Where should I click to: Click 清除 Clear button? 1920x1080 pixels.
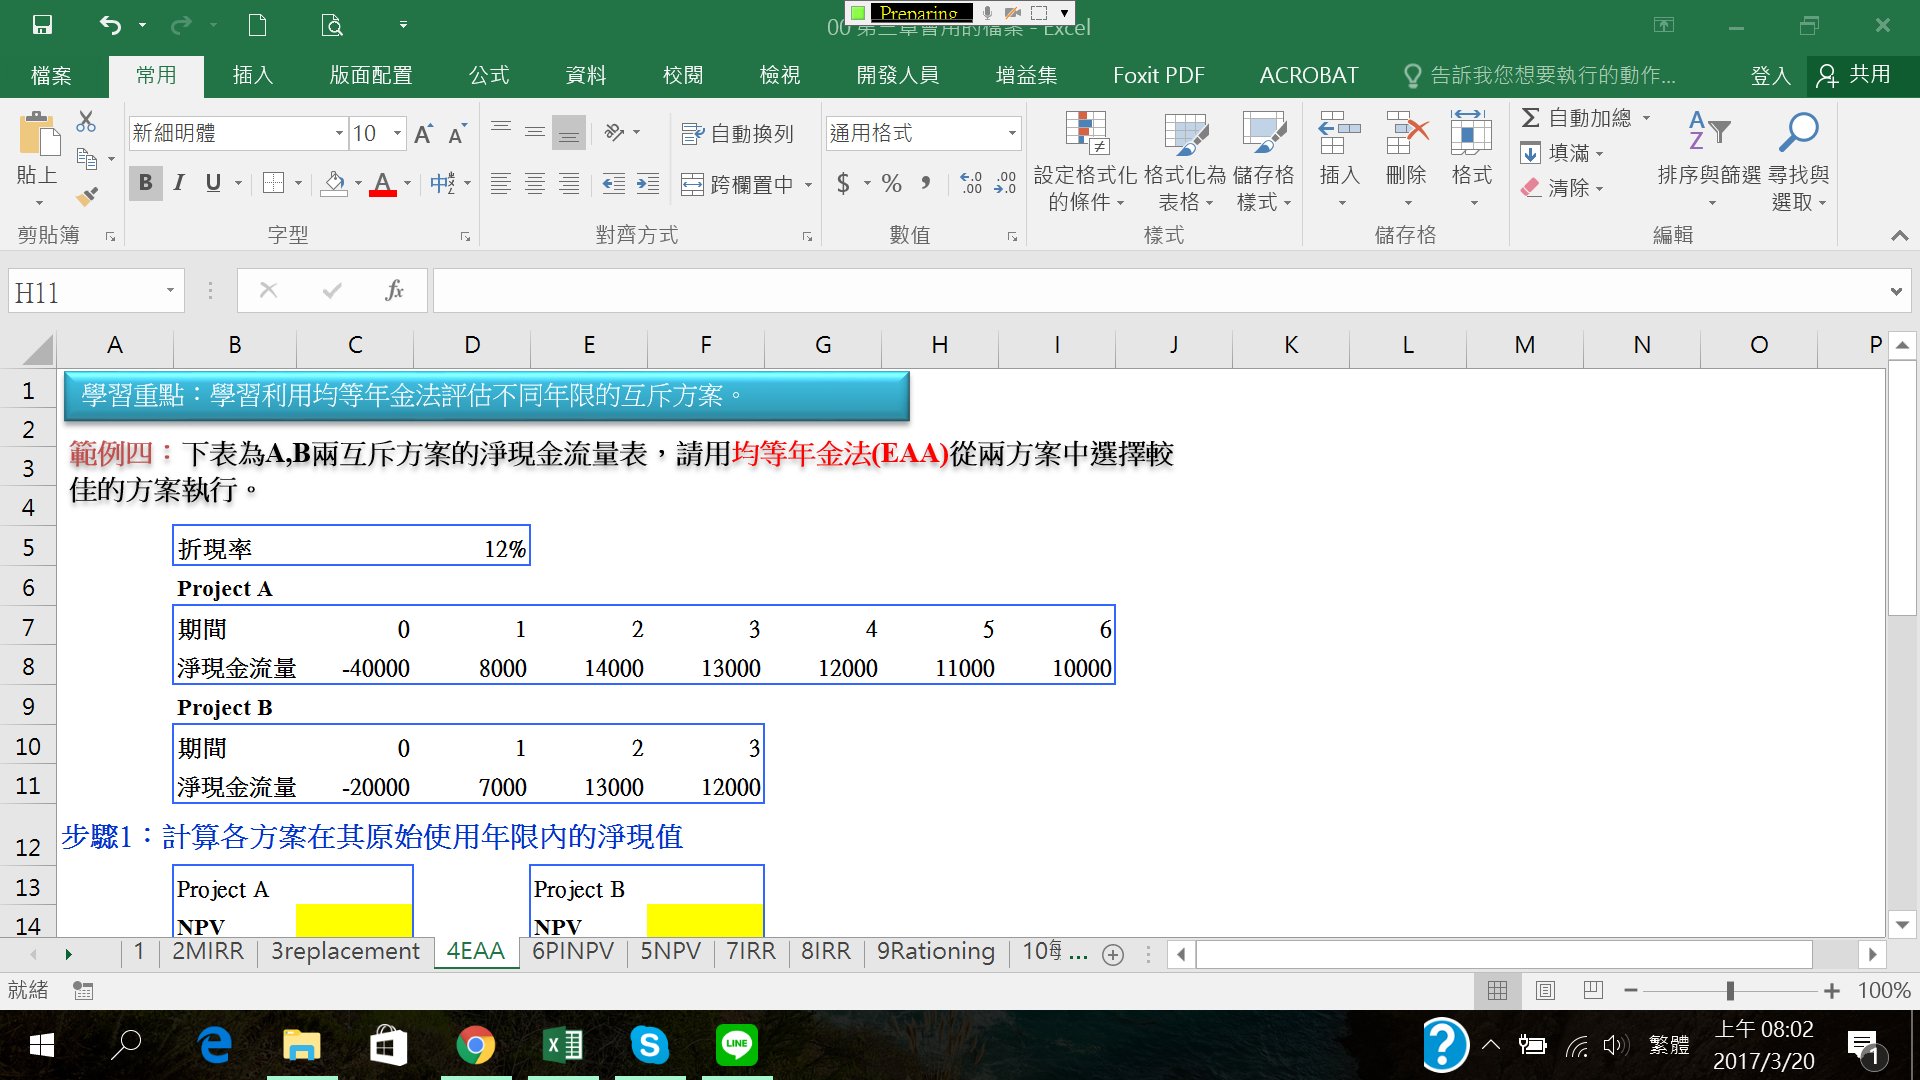[1562, 187]
